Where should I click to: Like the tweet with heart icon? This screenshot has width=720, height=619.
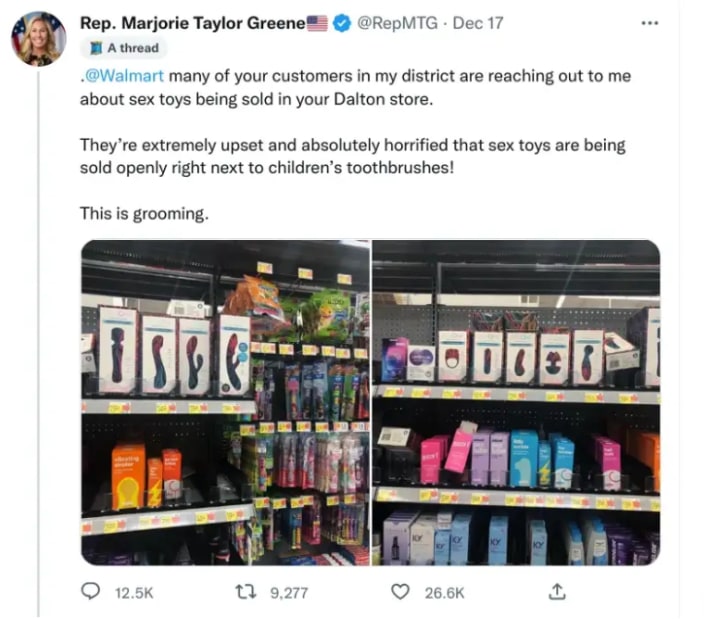pos(400,592)
